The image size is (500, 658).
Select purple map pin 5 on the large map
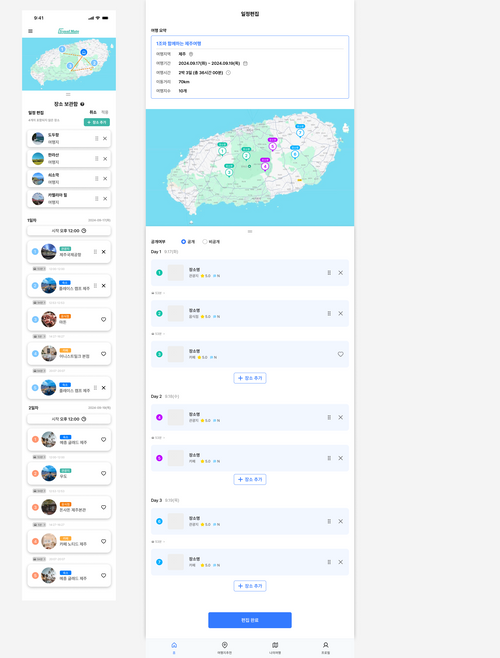tap(272, 146)
